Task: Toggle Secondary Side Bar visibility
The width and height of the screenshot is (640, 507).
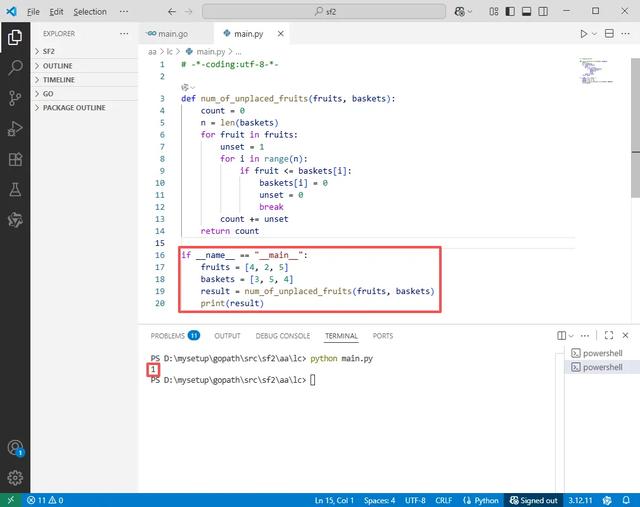Action: pyautogui.click(x=543, y=11)
